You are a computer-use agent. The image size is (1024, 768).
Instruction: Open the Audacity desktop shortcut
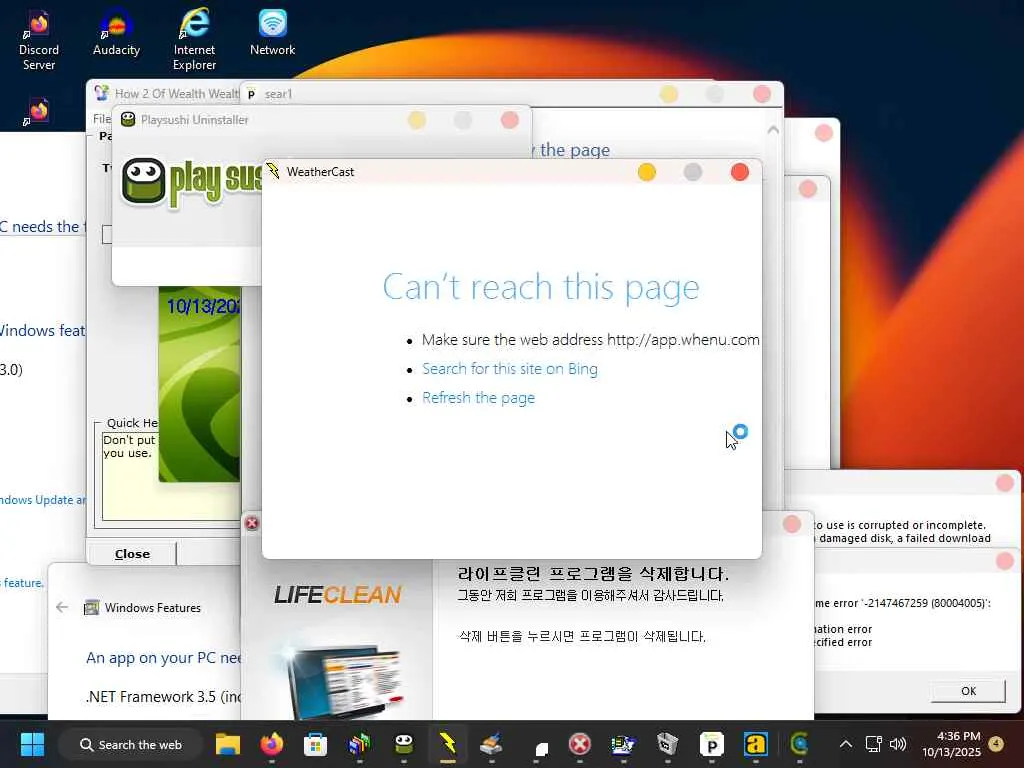click(x=116, y=33)
